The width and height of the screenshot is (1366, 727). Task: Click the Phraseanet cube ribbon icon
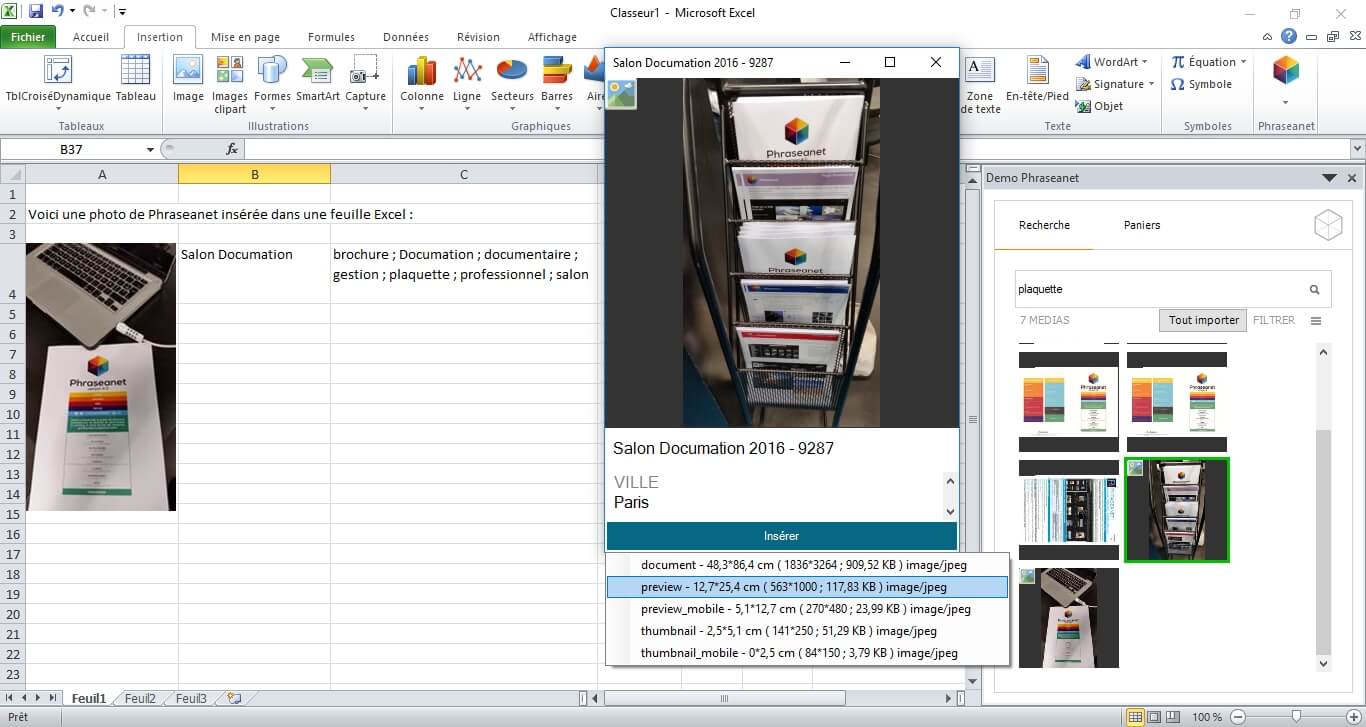pyautogui.click(x=1286, y=70)
